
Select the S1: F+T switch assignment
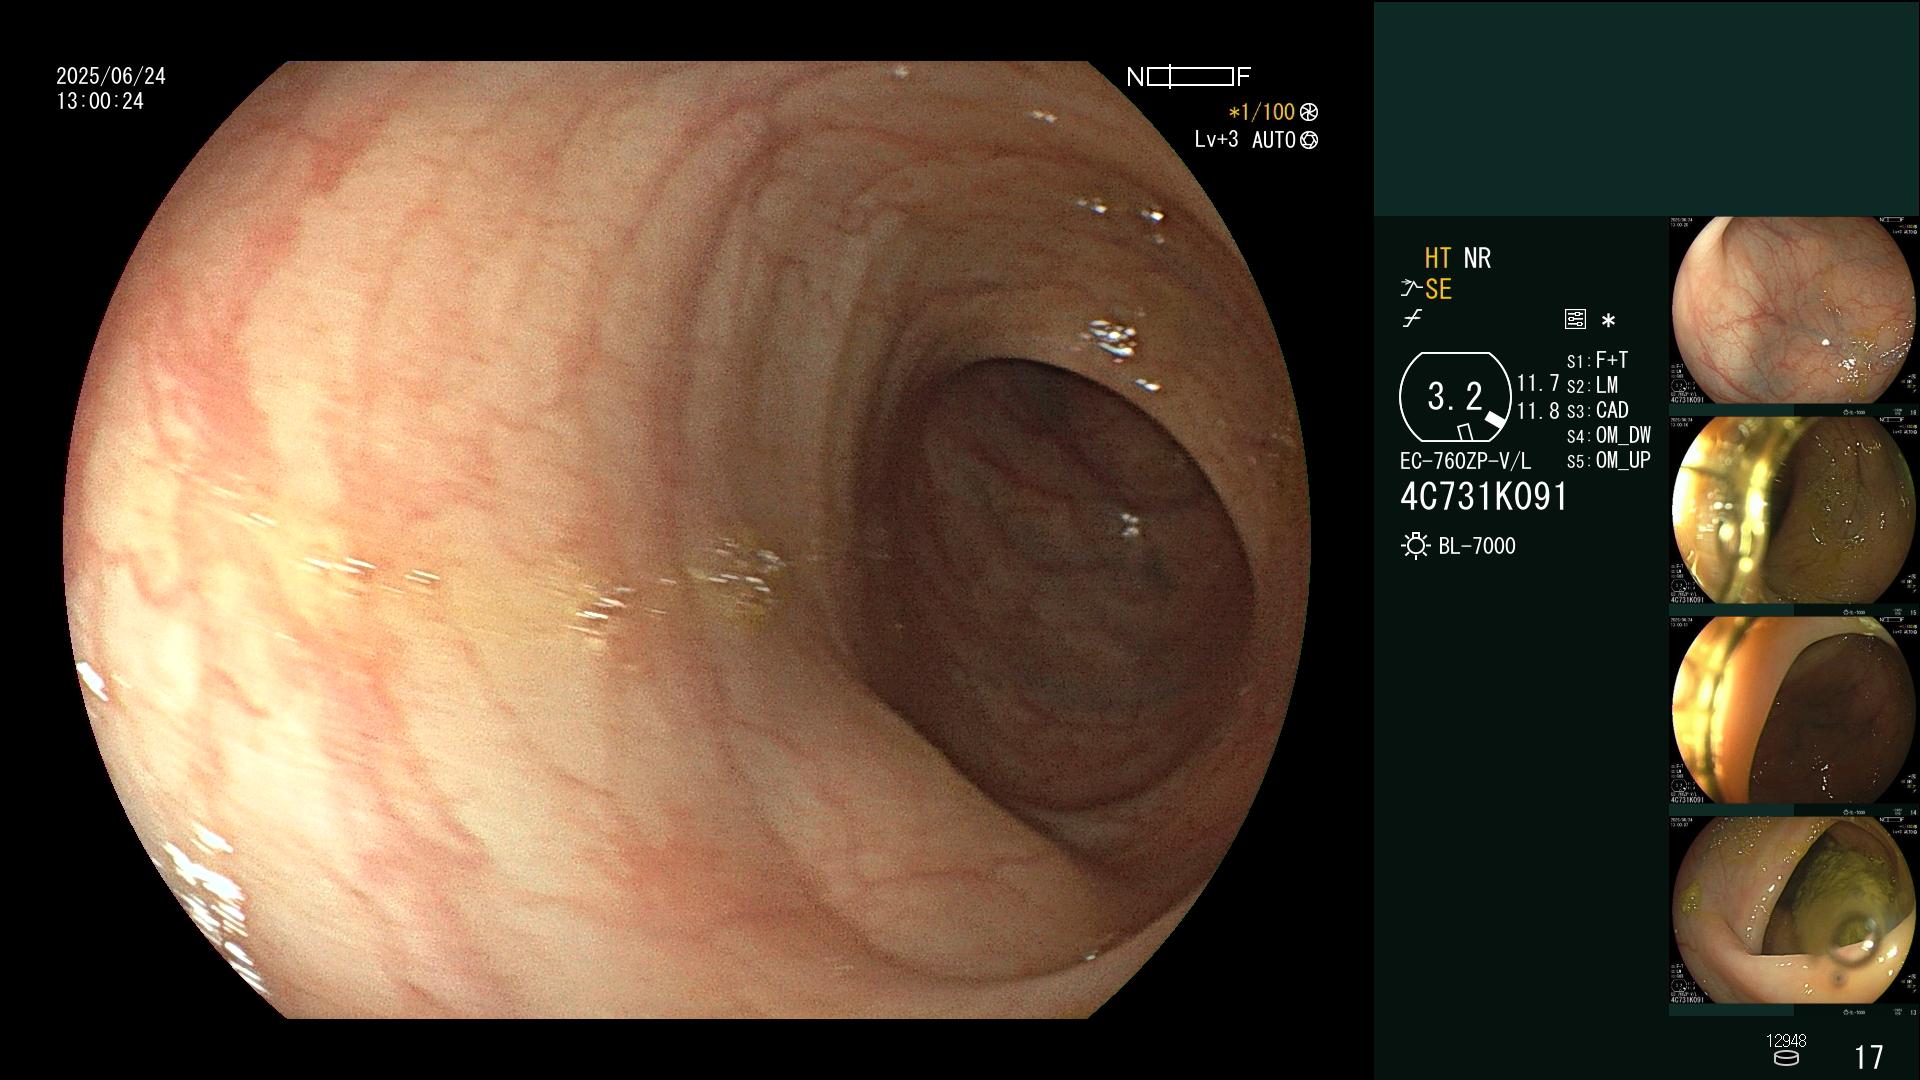click(1597, 360)
